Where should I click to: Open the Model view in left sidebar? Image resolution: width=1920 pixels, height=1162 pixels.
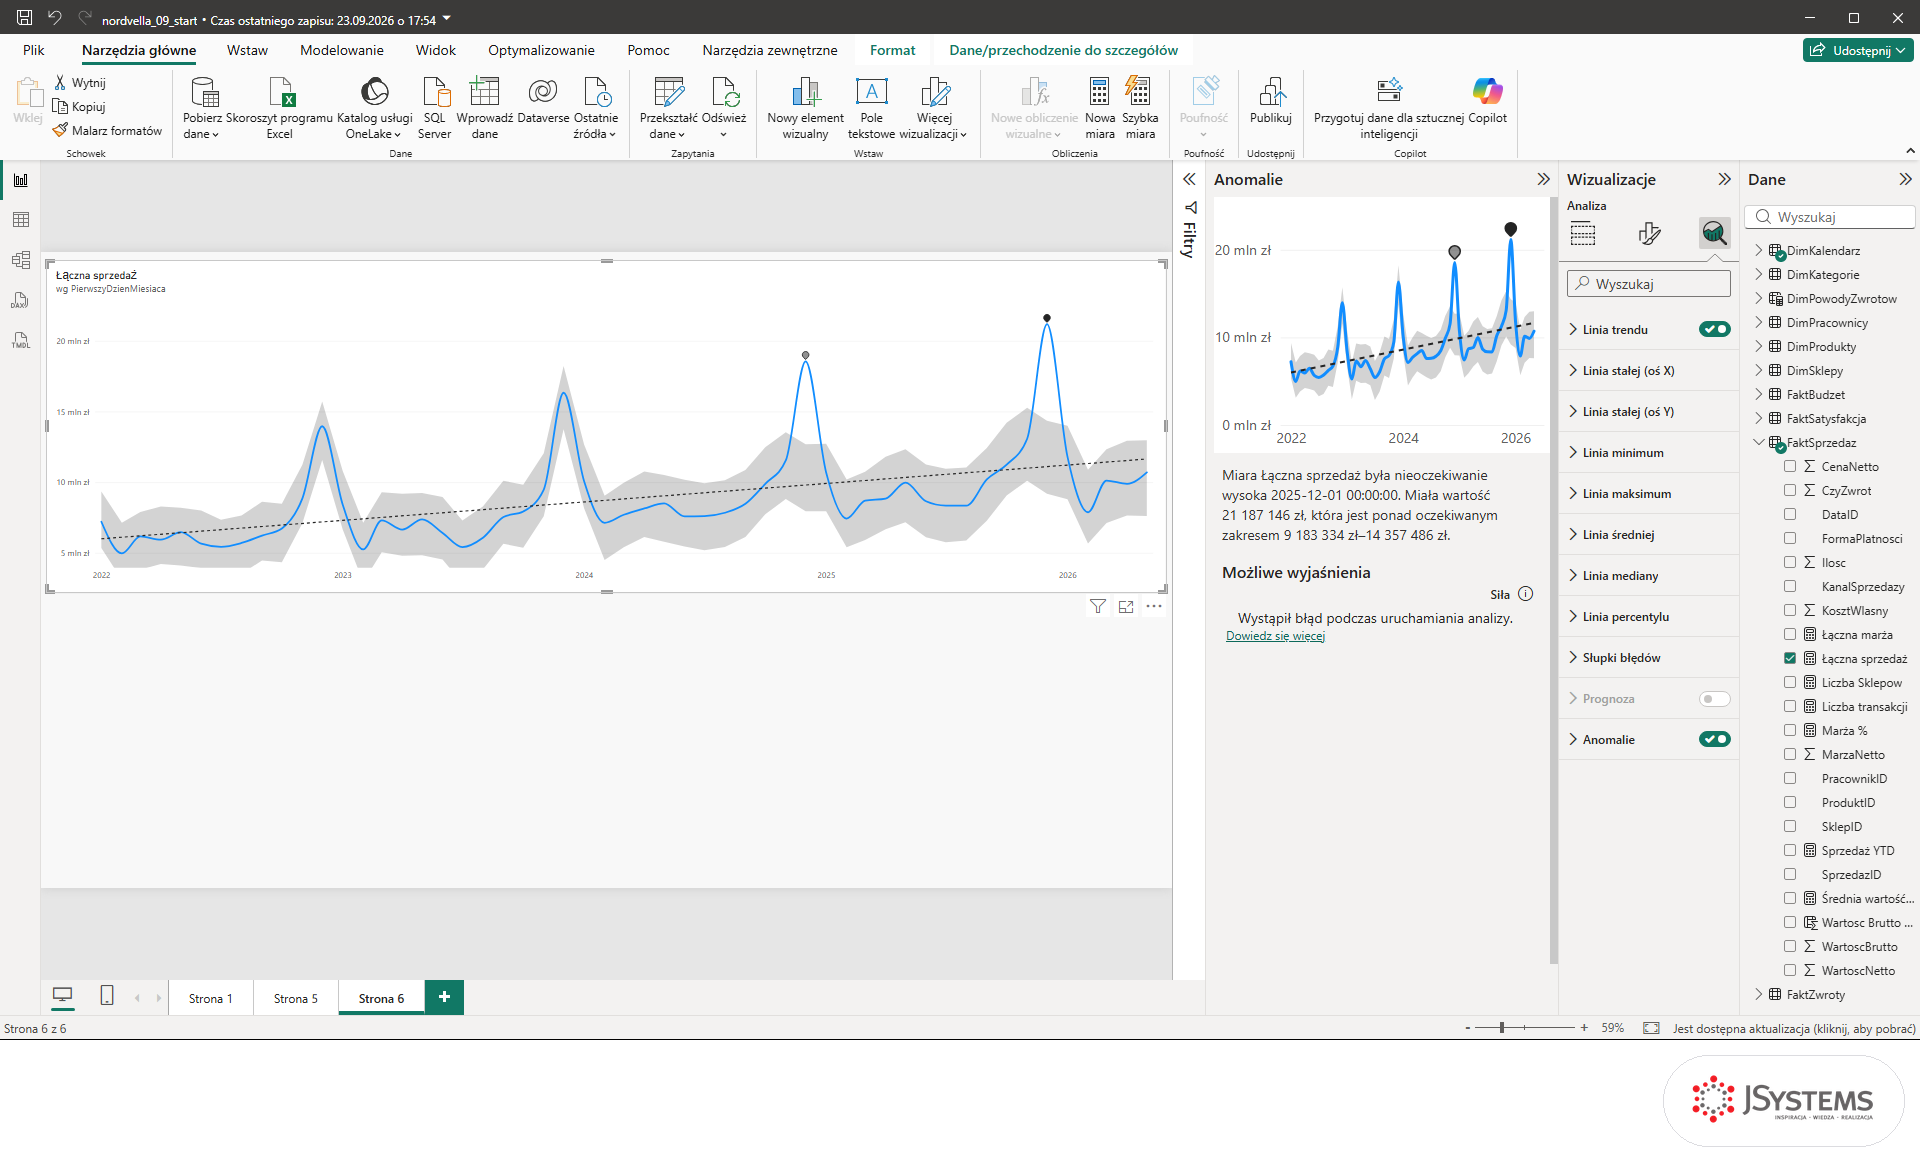(21, 260)
